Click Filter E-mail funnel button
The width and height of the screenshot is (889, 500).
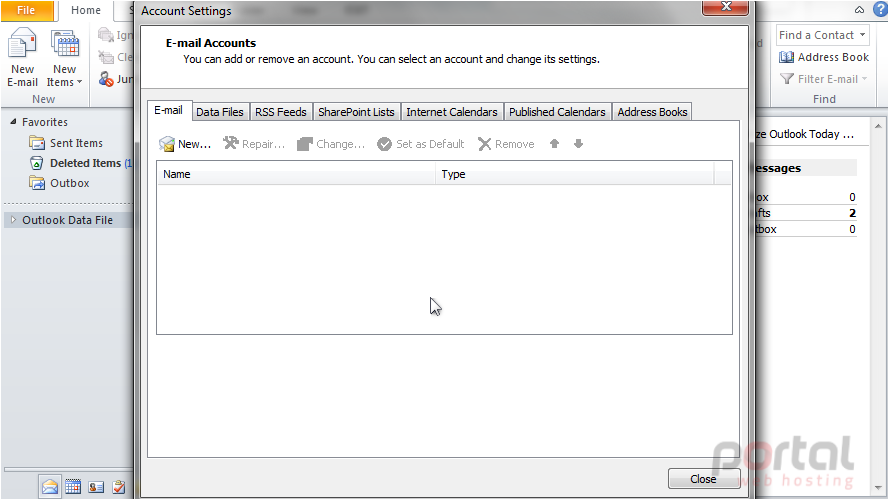tap(823, 79)
